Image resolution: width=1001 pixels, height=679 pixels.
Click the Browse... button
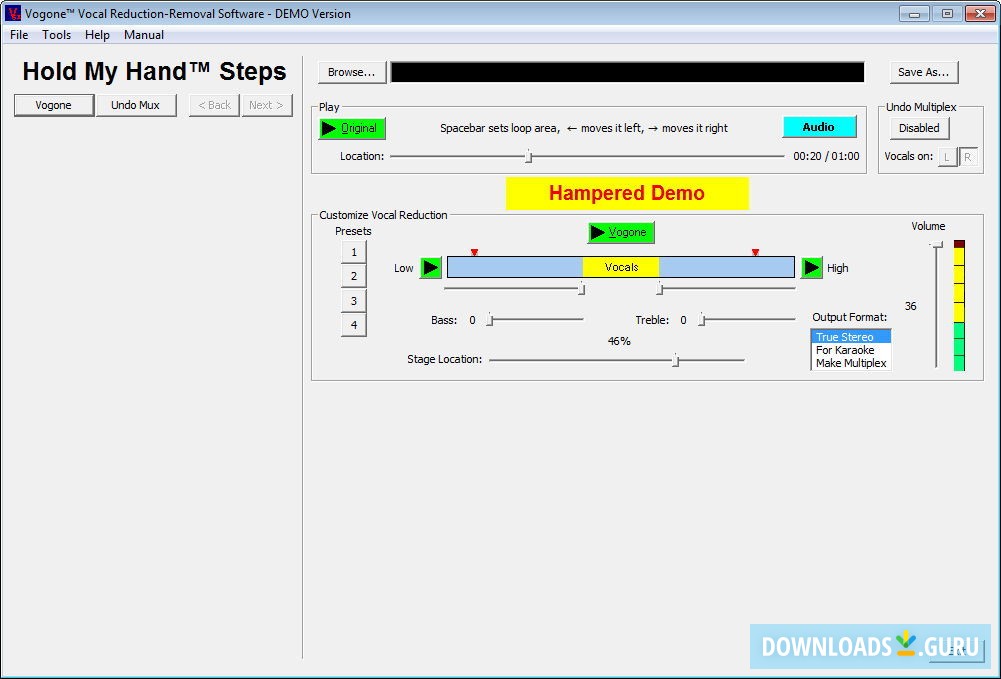click(x=352, y=72)
